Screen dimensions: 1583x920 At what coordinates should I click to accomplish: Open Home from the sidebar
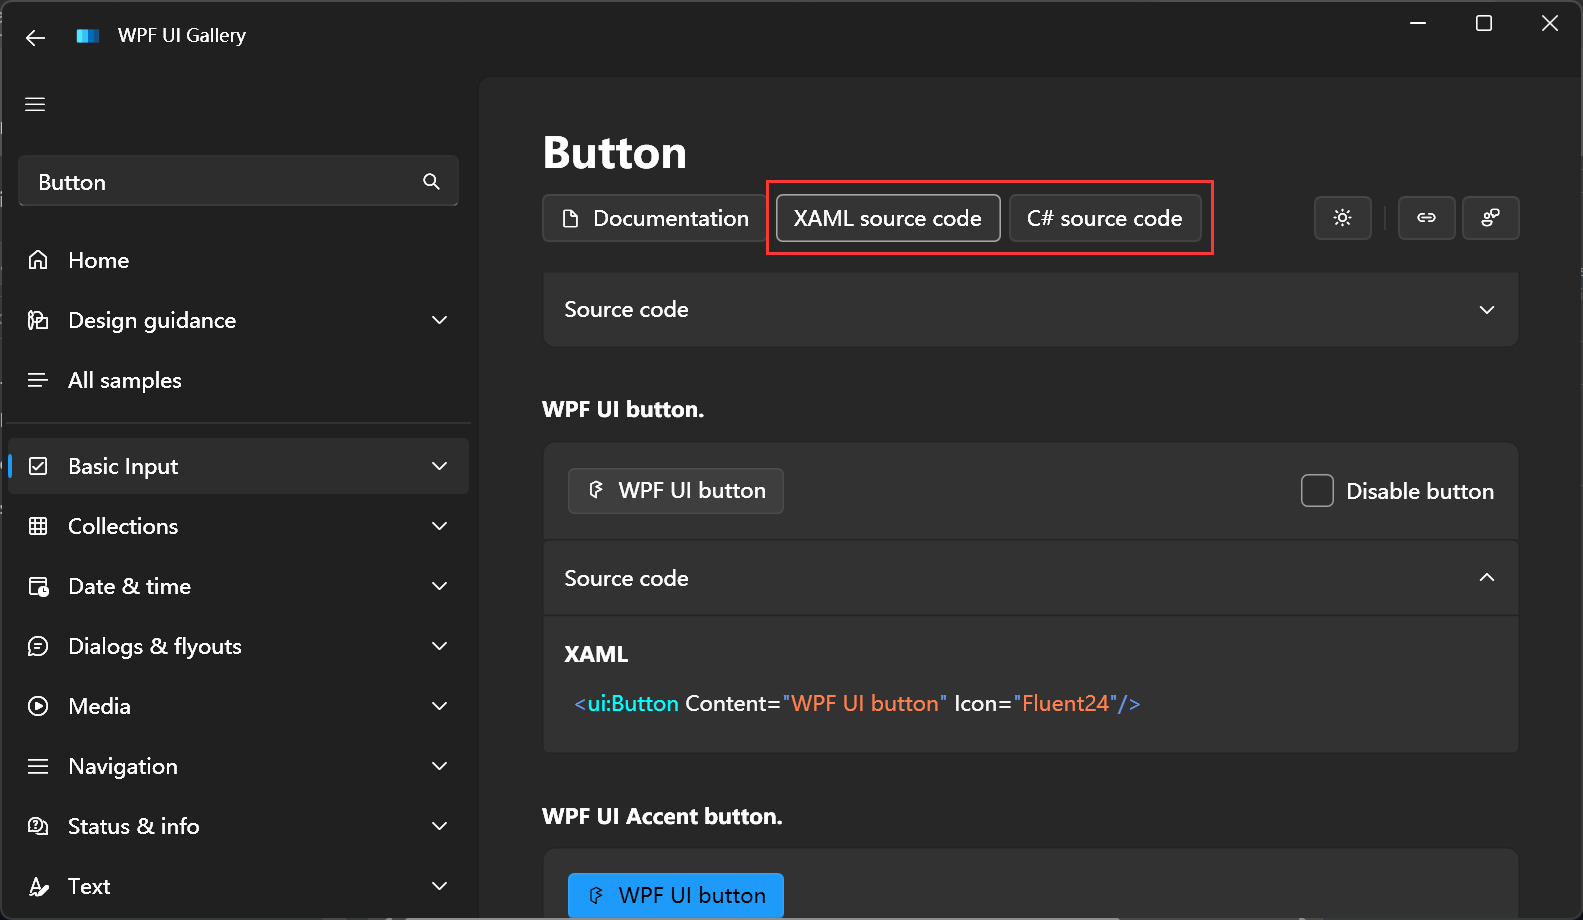click(x=98, y=260)
